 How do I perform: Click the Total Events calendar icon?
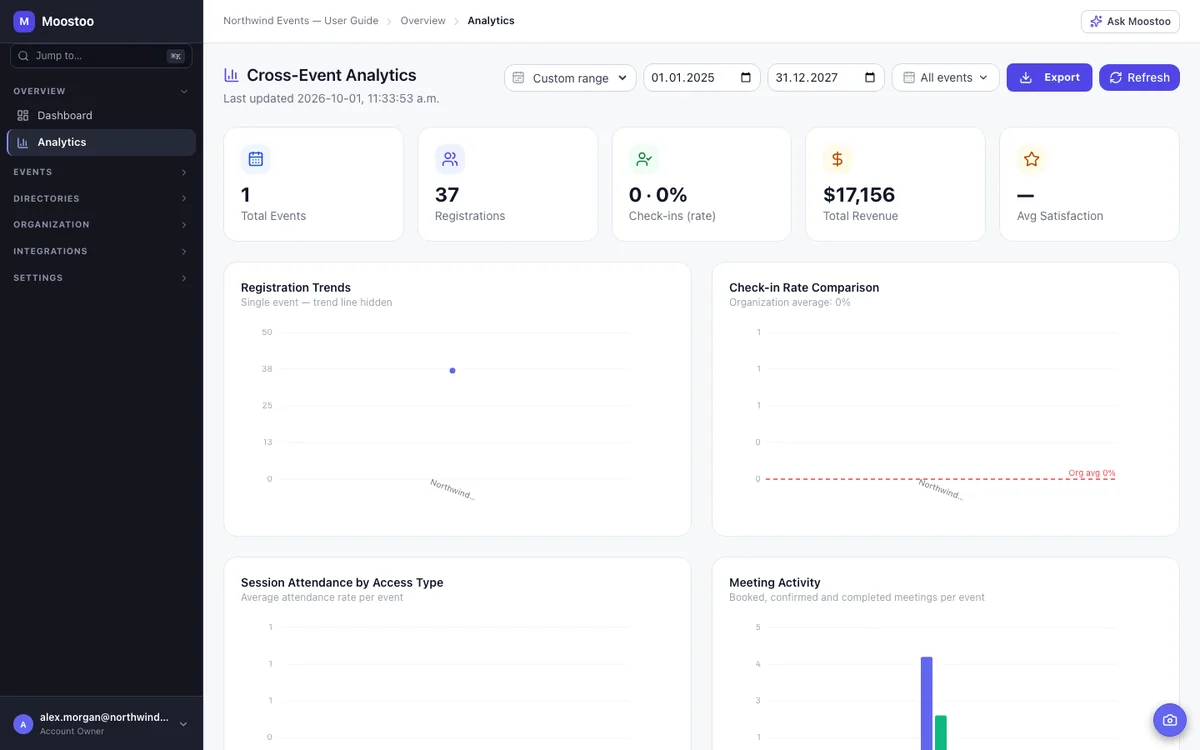(x=256, y=159)
